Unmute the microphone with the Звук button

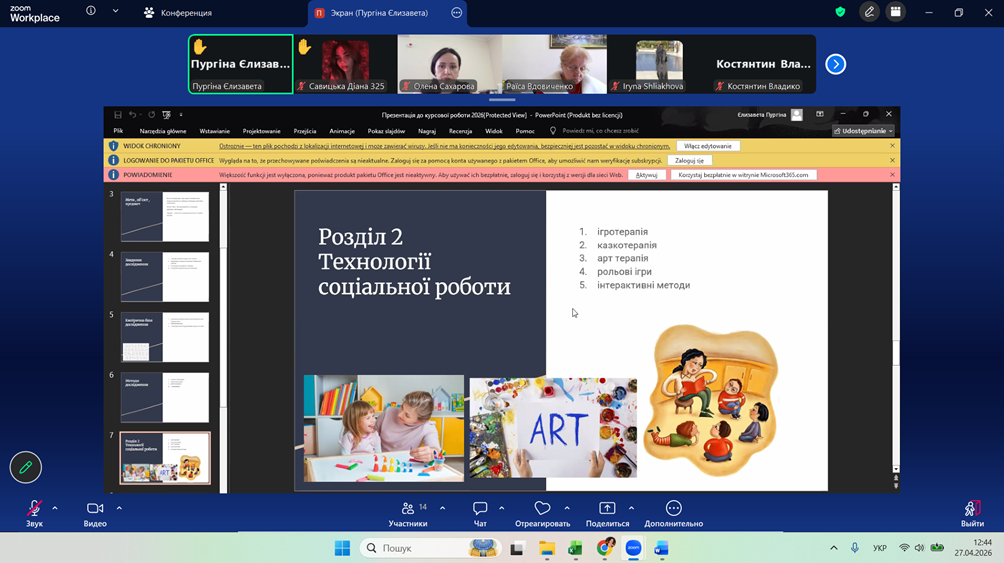click(34, 509)
